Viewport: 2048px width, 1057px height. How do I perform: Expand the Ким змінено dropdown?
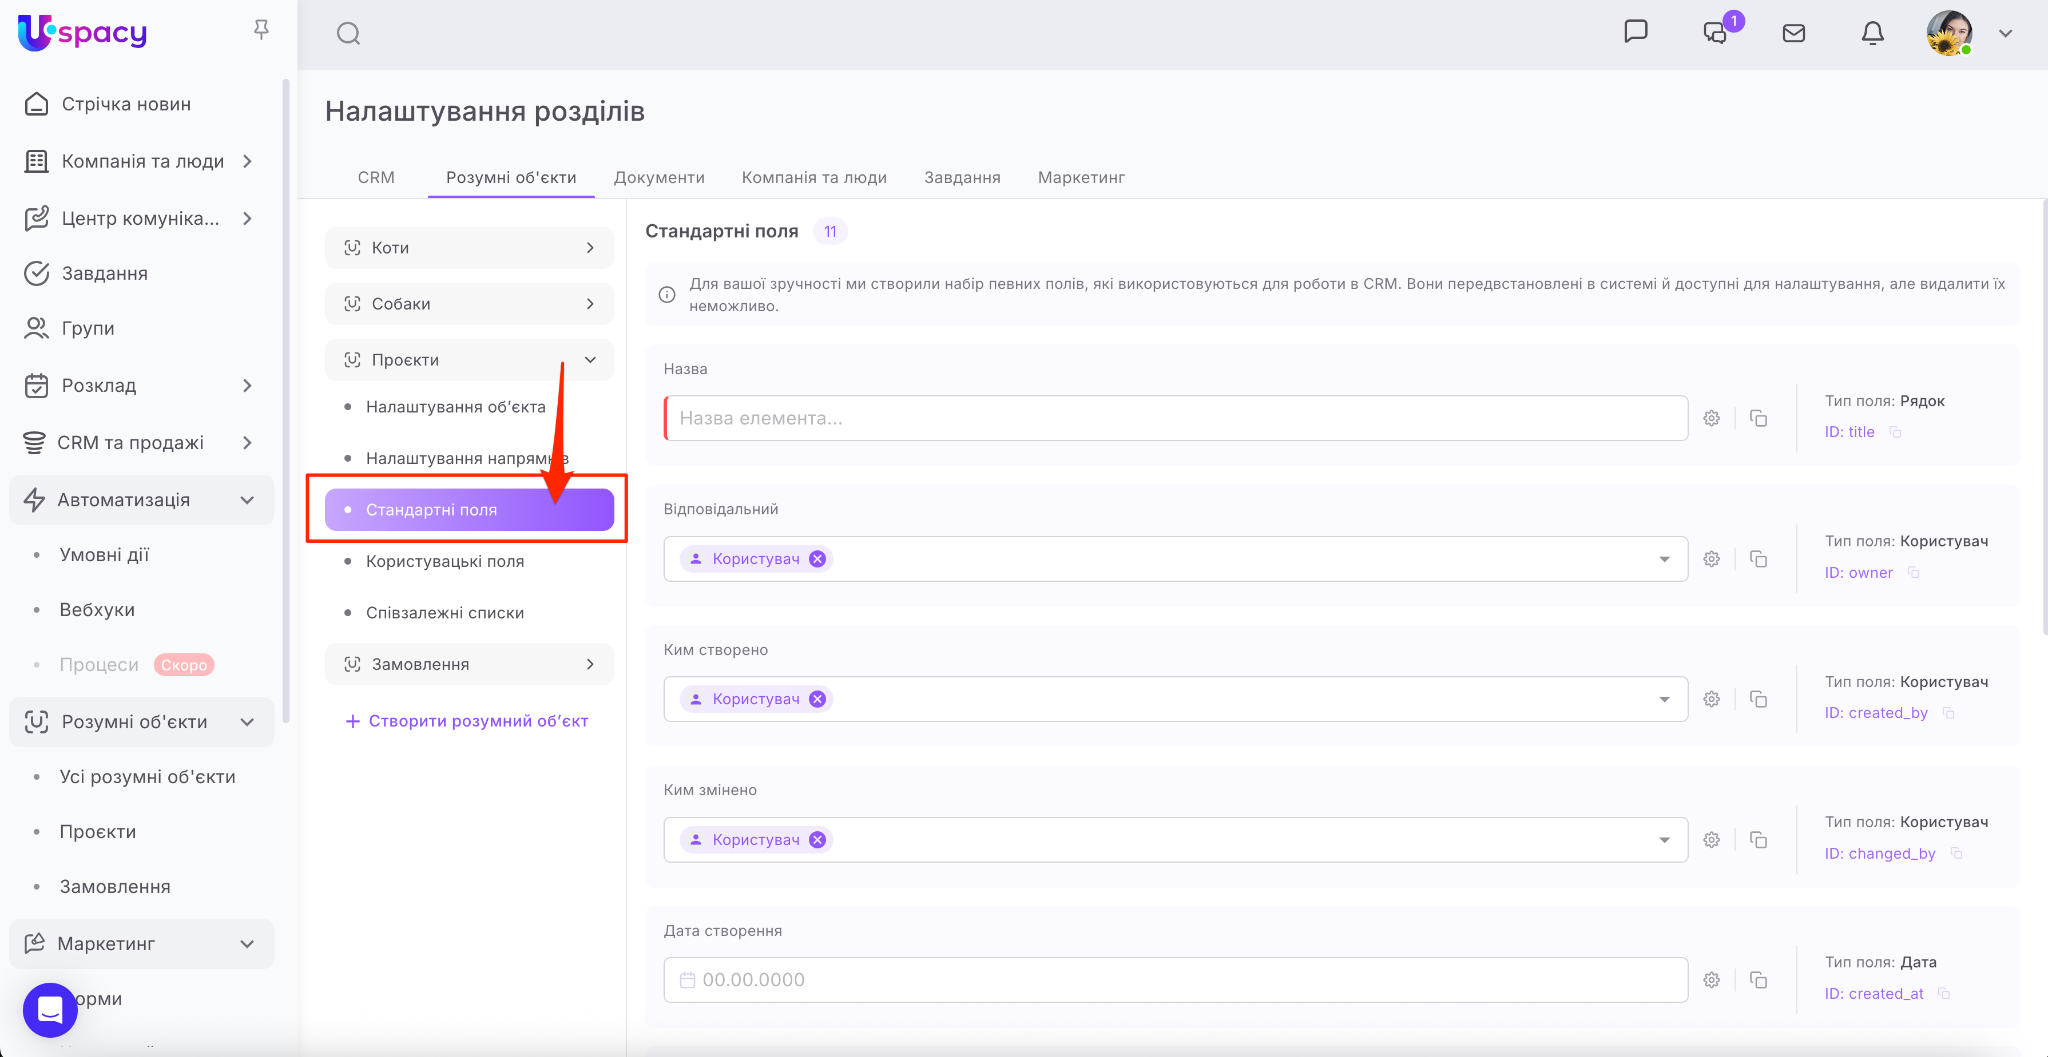point(1664,840)
